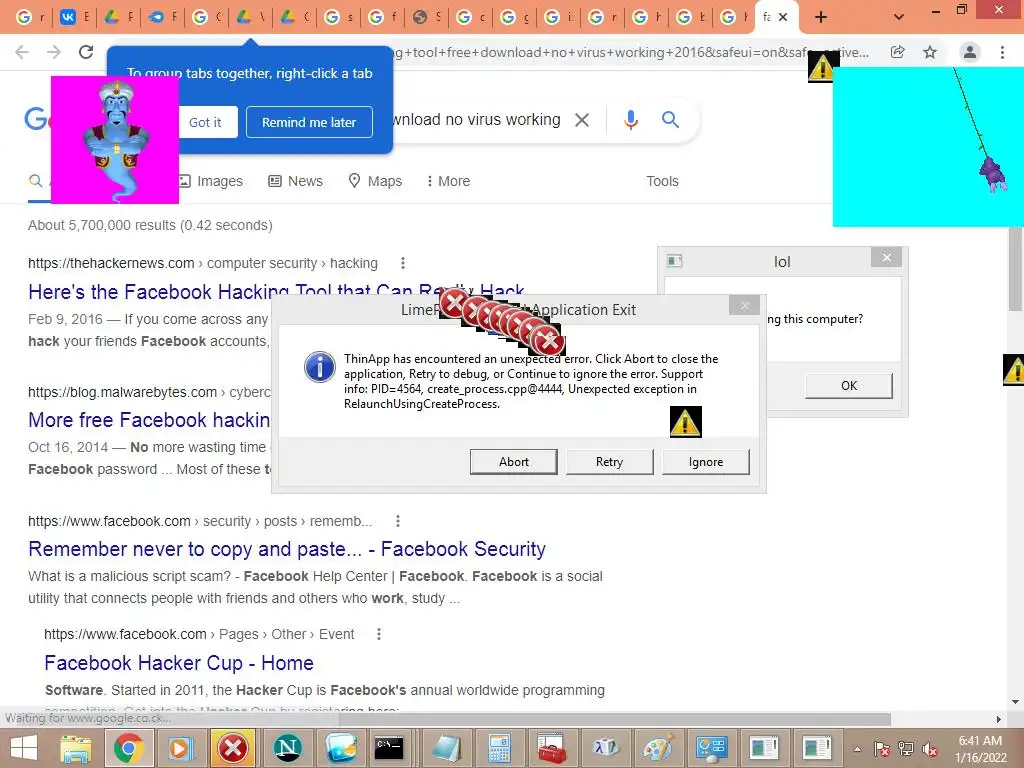The image size is (1024, 768).
Task: Click the blue genie on magenta background
Action: pyautogui.click(x=115, y=140)
